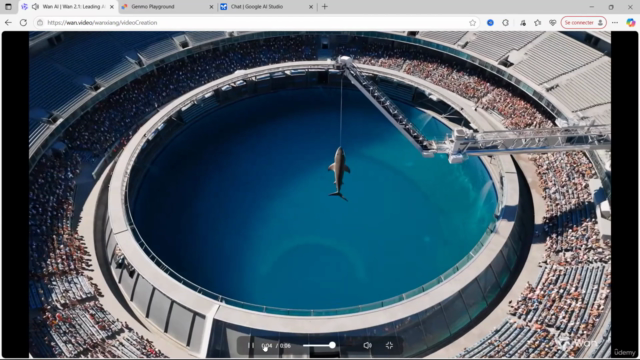
Task: Click the 0:04 / 0:06 time readout
Action: (276, 346)
